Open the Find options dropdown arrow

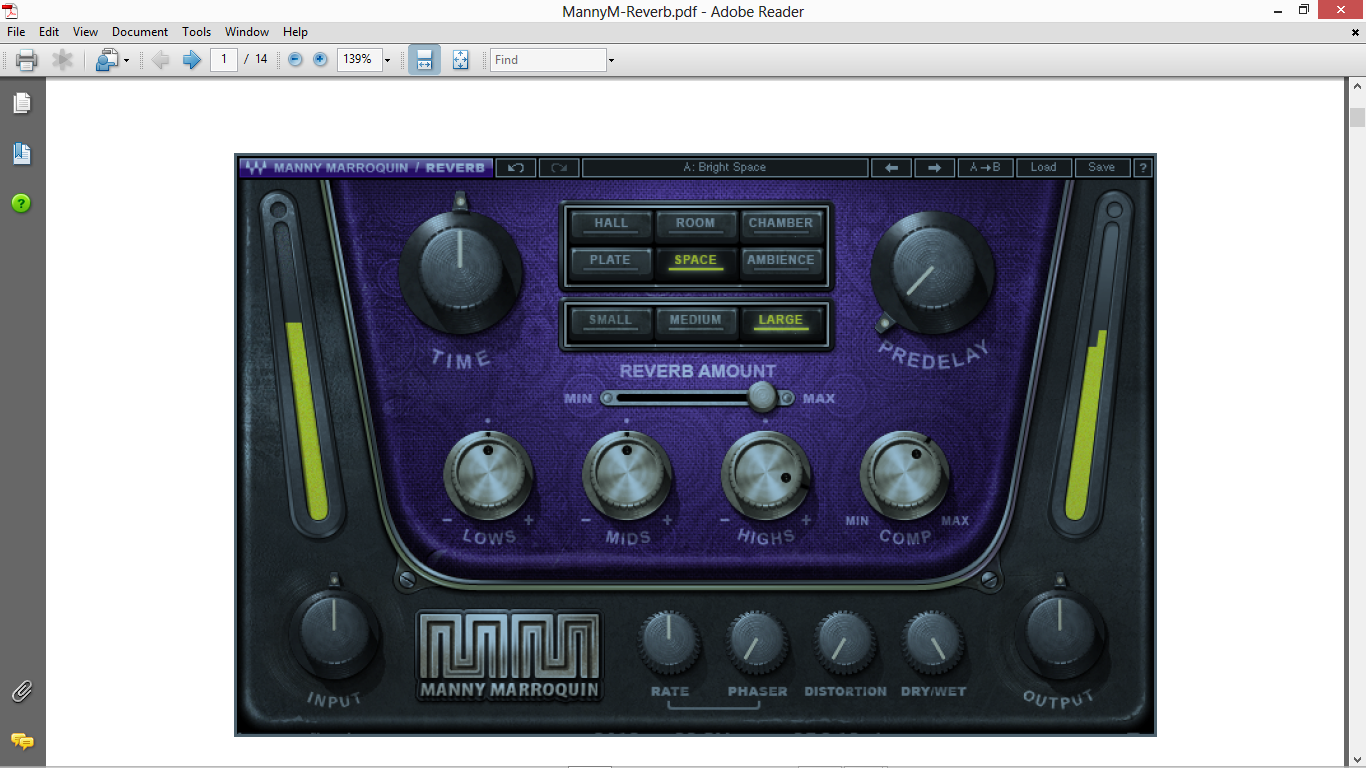tap(611, 60)
